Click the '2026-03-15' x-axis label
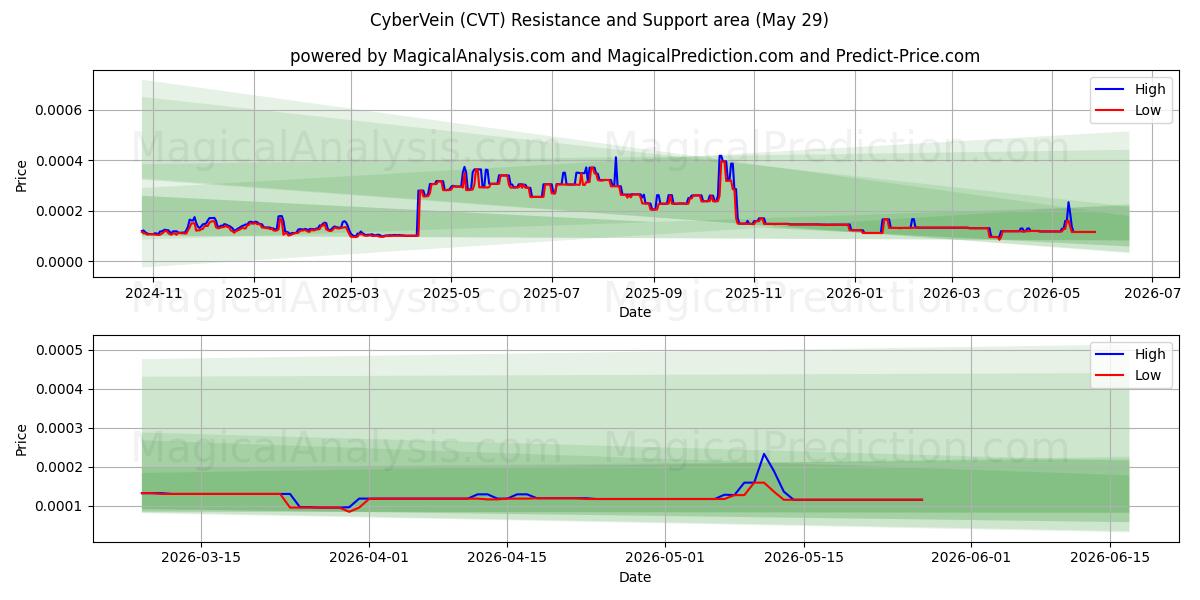This screenshot has height=600, width=1200. tap(201, 558)
